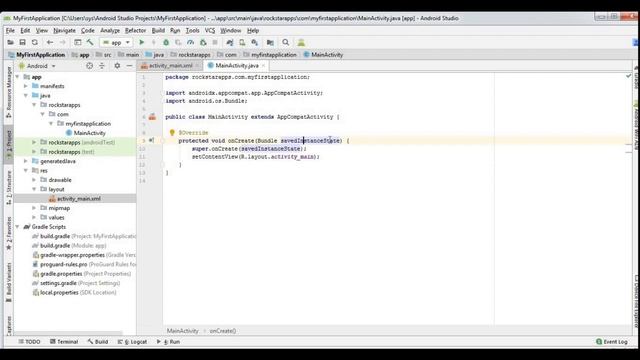640x360 pixels.
Task: Open the Event Log
Action: pyautogui.click(x=611, y=342)
